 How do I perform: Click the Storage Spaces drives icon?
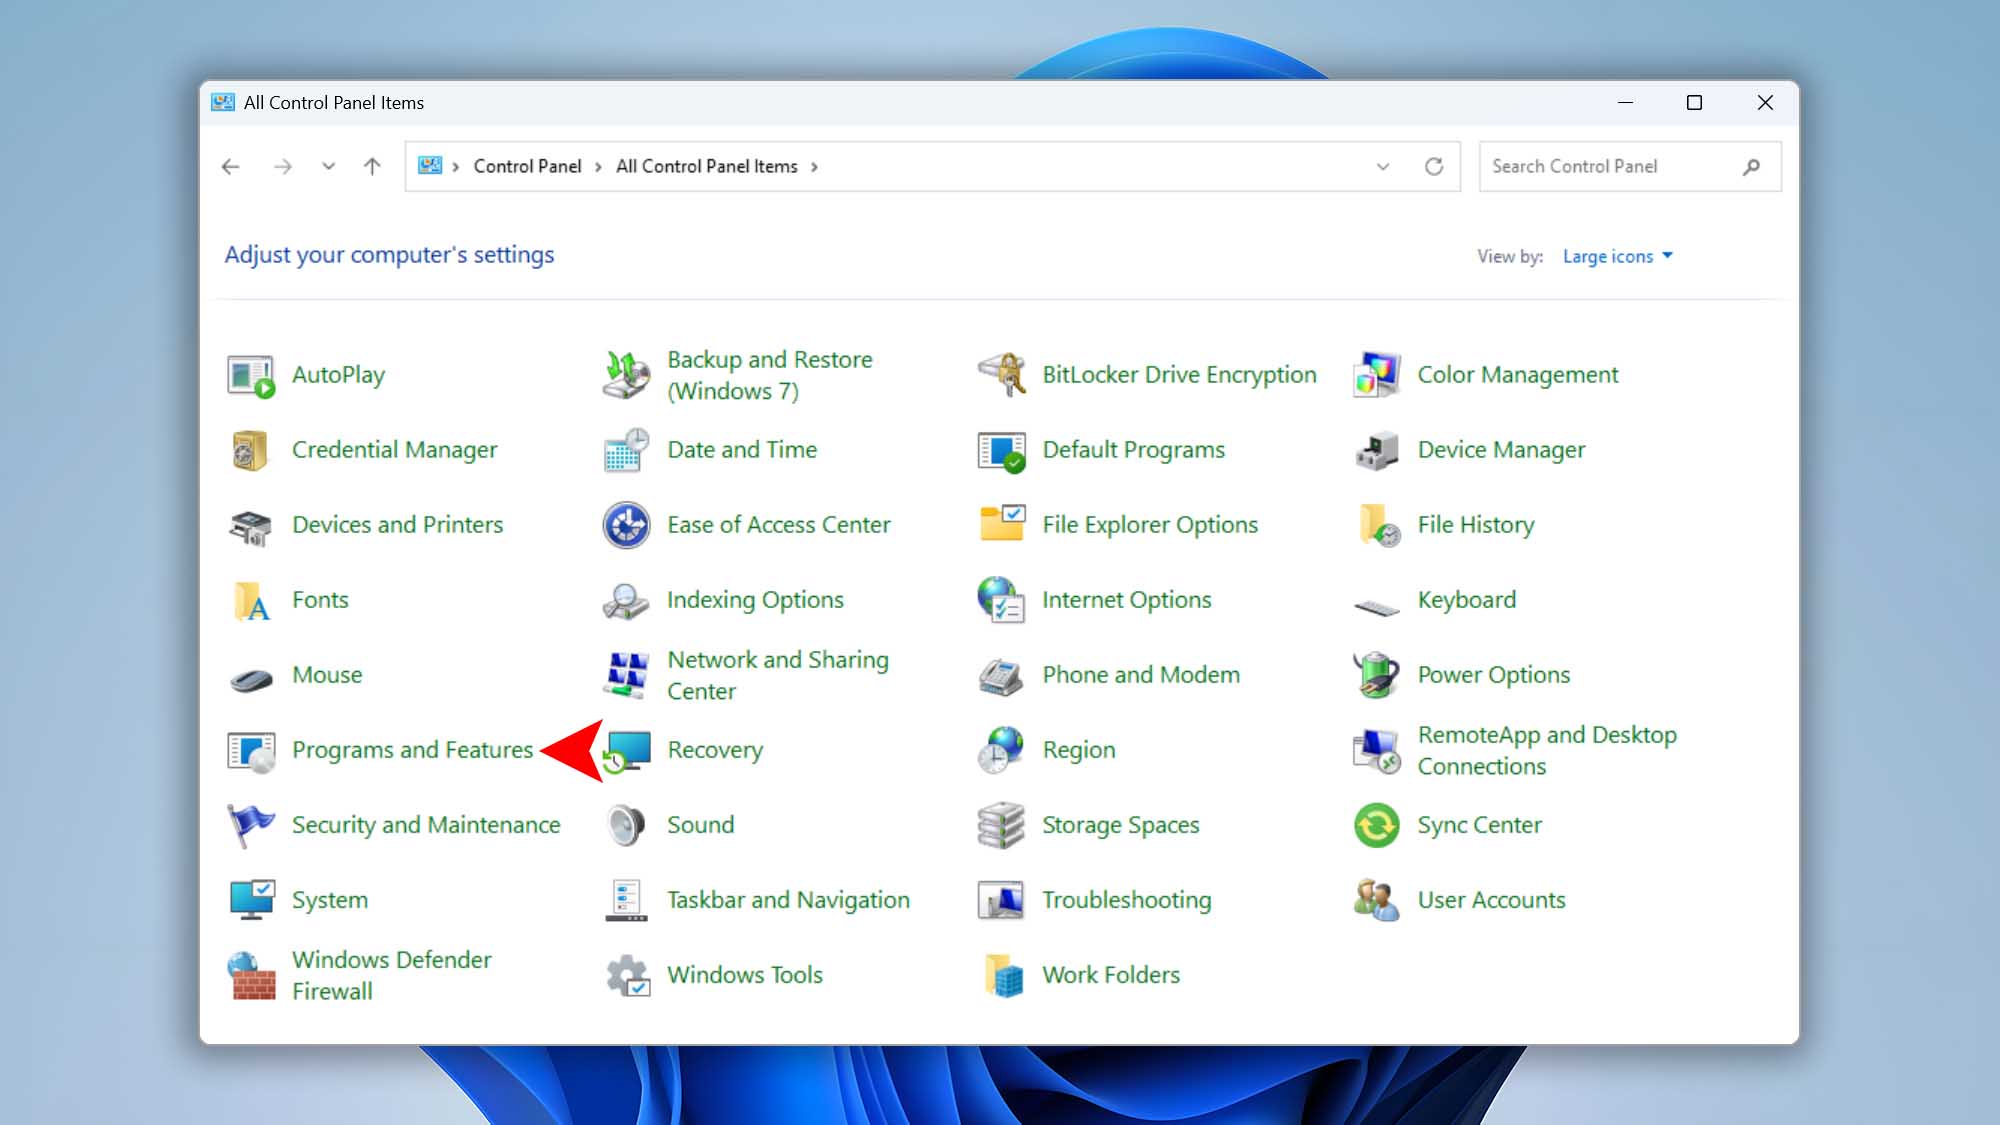(x=1002, y=826)
